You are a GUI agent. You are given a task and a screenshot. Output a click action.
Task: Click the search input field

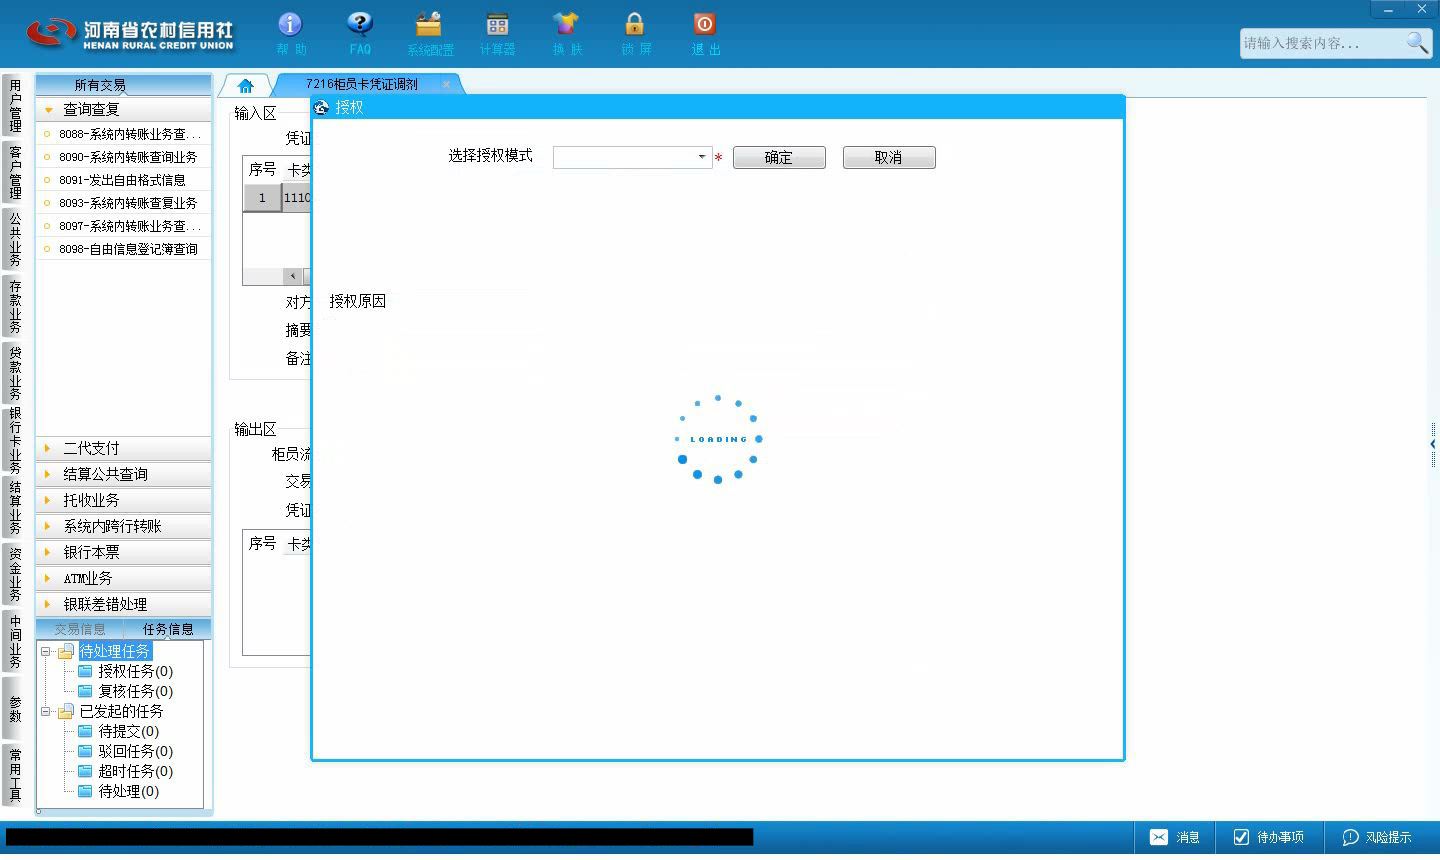tap(1322, 43)
